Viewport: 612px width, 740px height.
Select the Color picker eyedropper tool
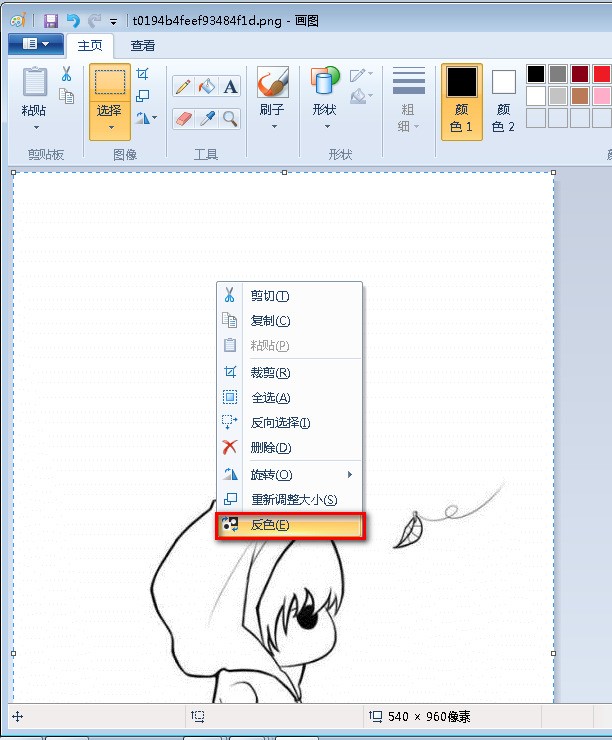pyautogui.click(x=206, y=118)
